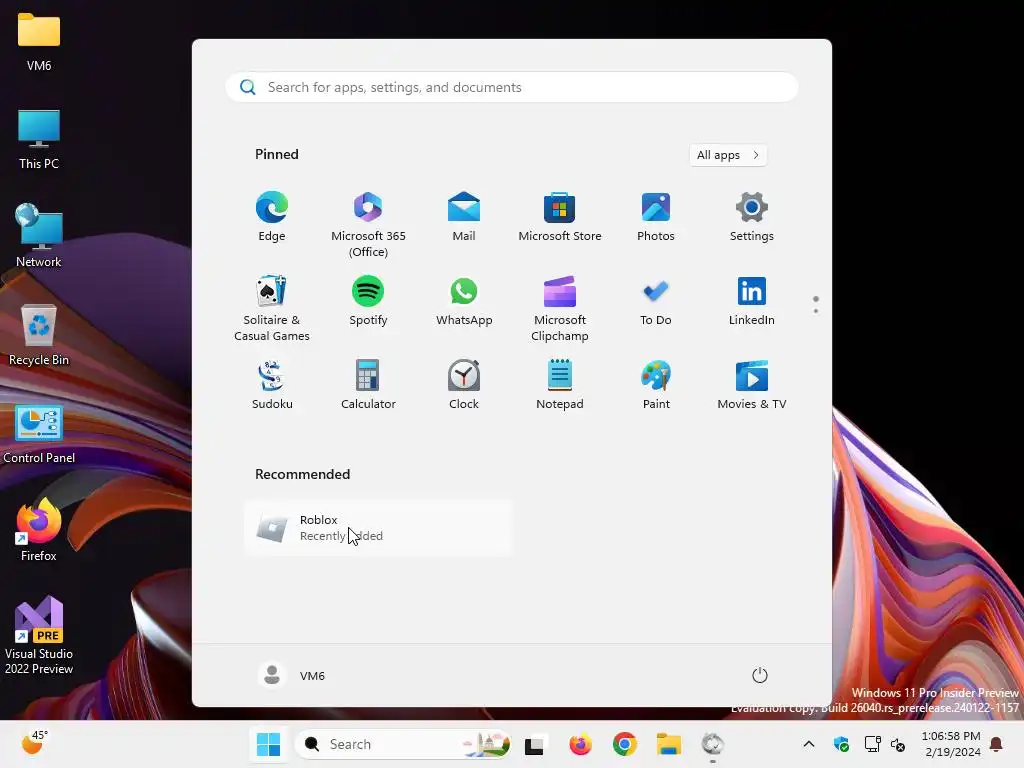Screen dimensions: 1024x768
Task: Open WhatsApp from pinned apps
Action: [464, 301]
